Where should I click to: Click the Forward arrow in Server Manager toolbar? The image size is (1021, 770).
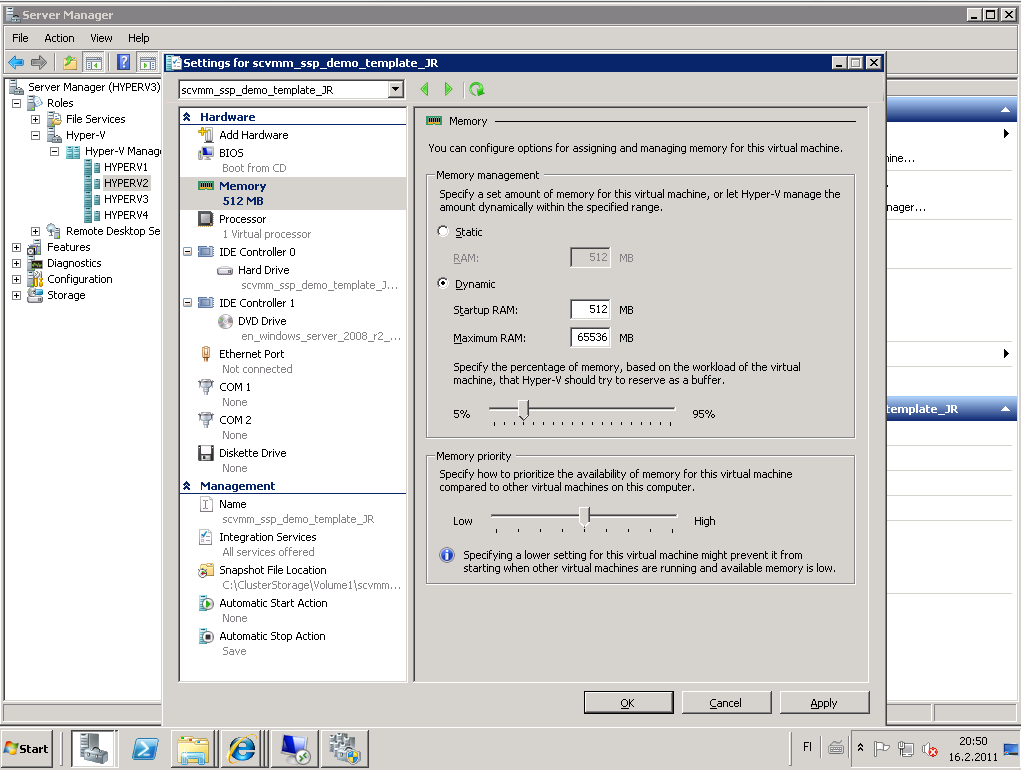click(x=39, y=62)
